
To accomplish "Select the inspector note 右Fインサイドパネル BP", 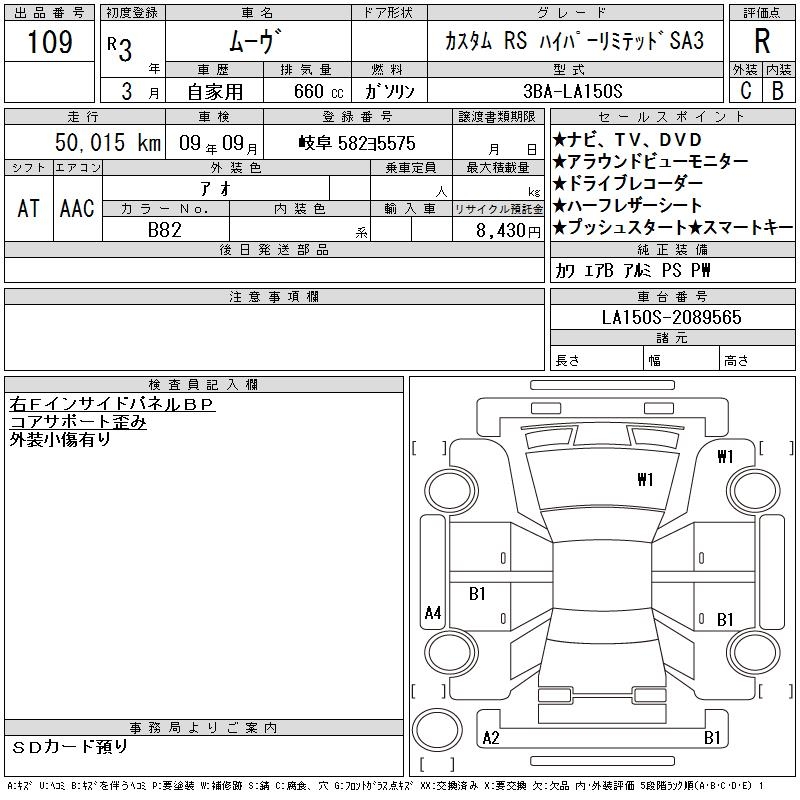I will 112,404.
